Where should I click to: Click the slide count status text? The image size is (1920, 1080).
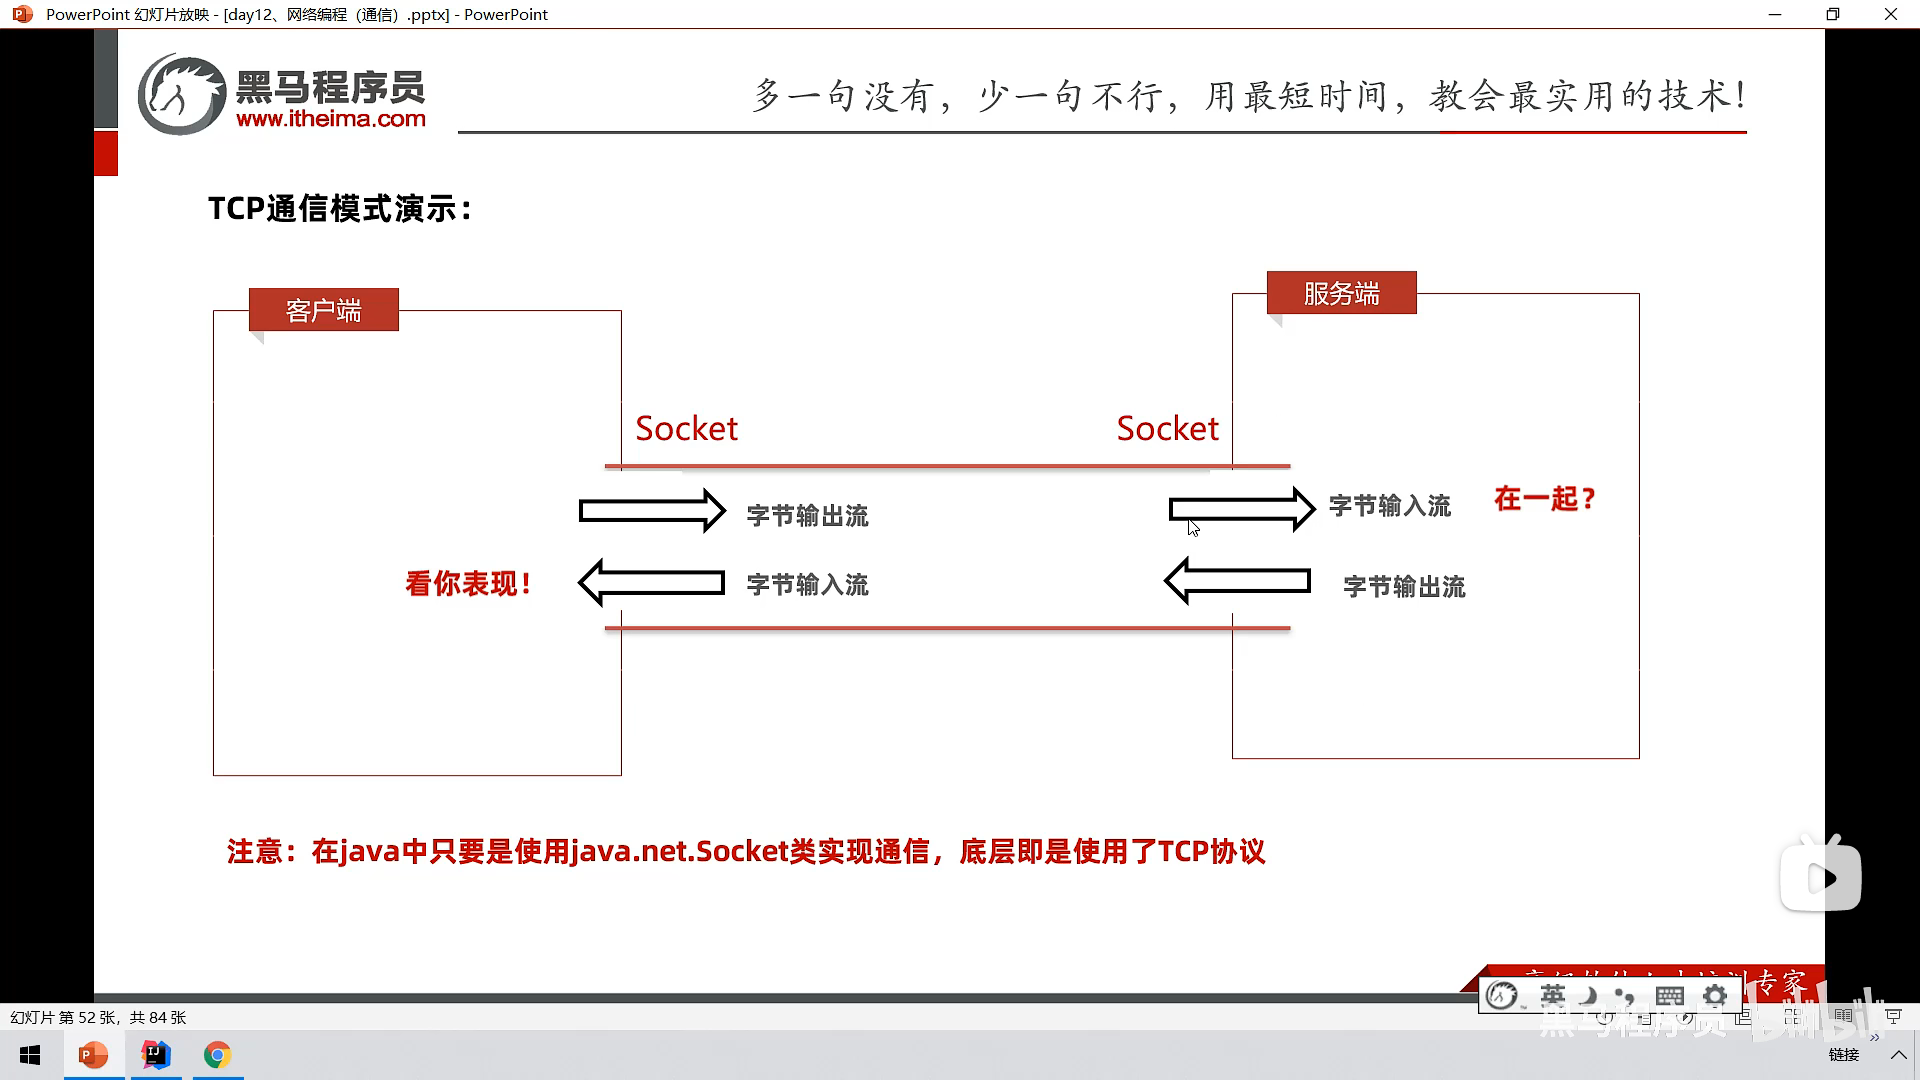point(98,1017)
